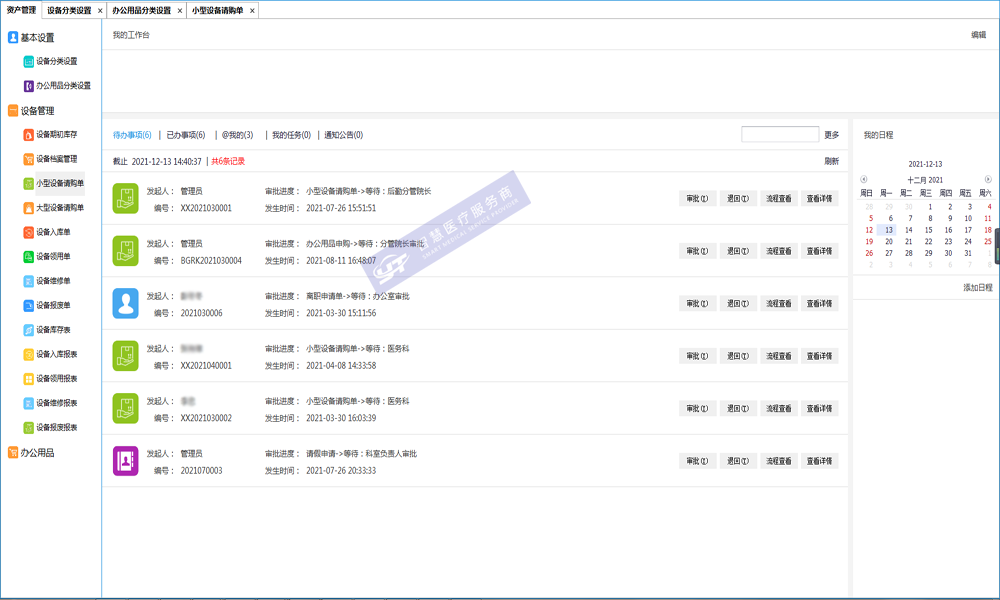Screen dimensions: 1000x600
Task: Click 审批 for record XX2021030001
Action: point(698,198)
